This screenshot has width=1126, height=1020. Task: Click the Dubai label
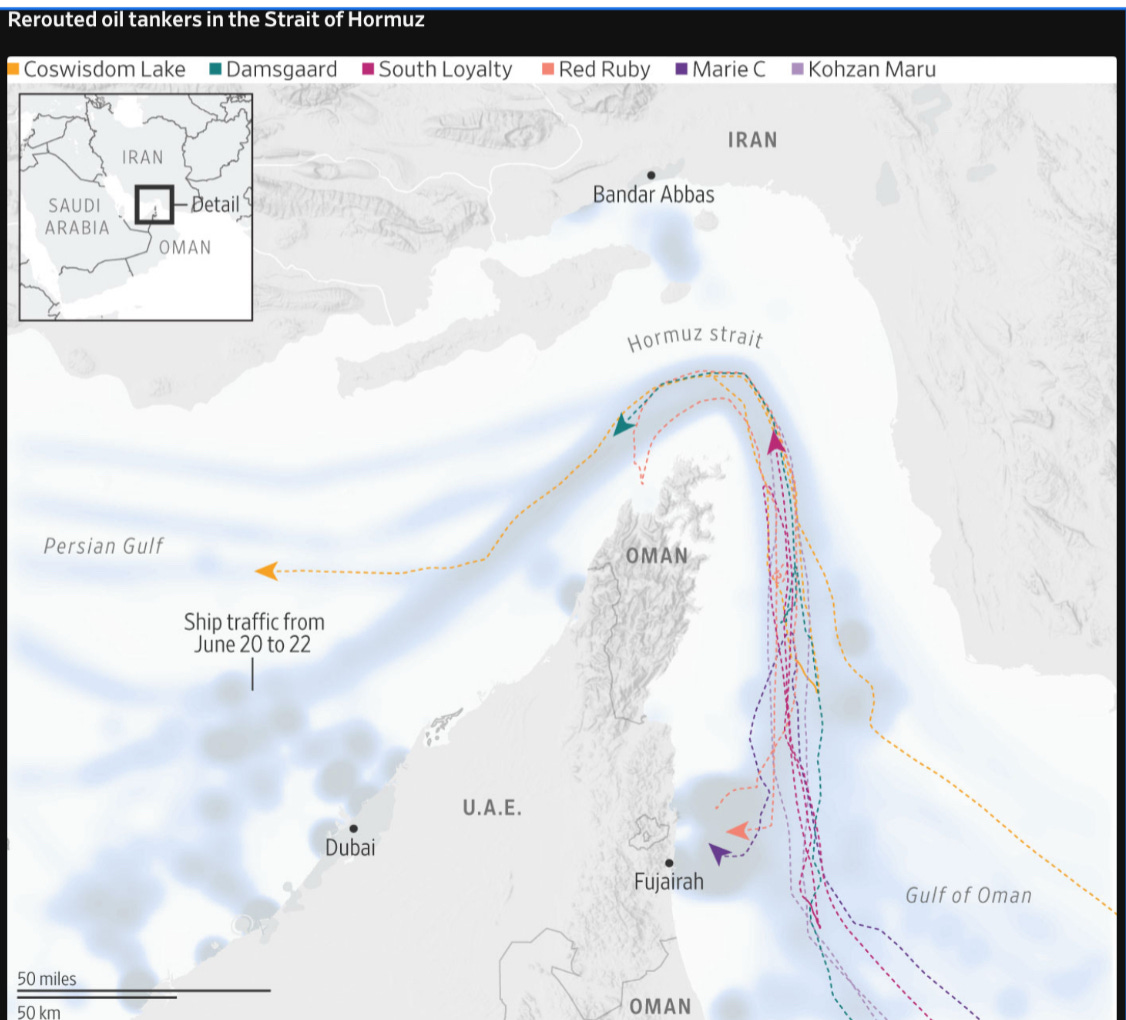coord(350,848)
